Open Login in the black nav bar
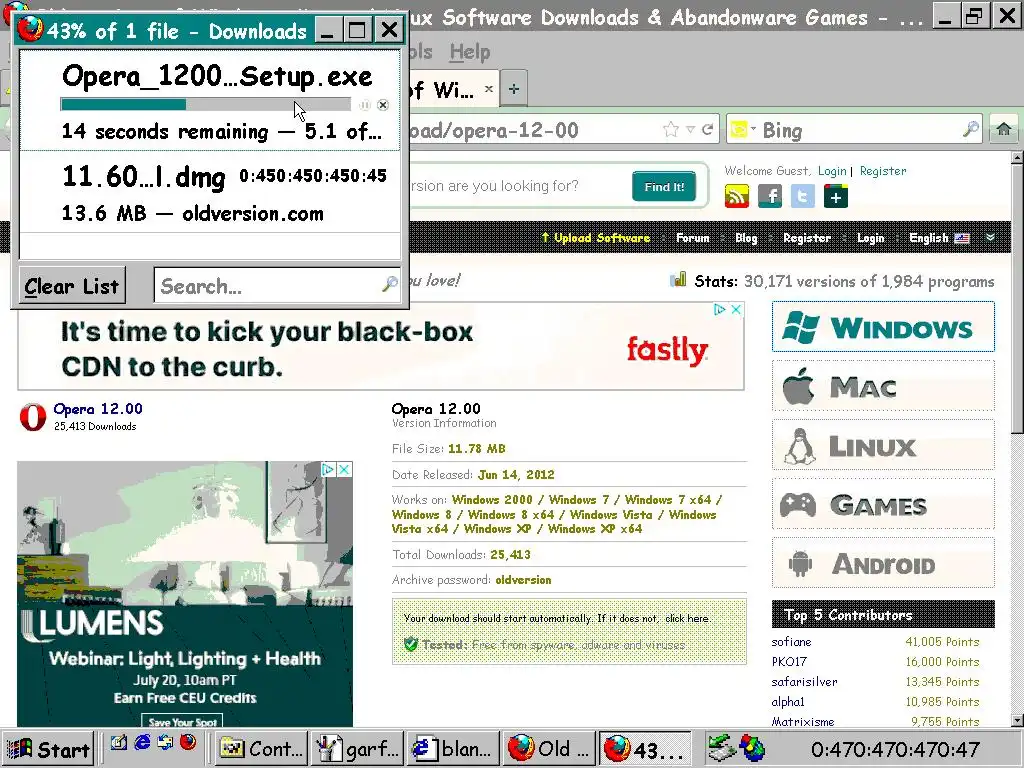The width and height of the screenshot is (1024, 768). (871, 238)
